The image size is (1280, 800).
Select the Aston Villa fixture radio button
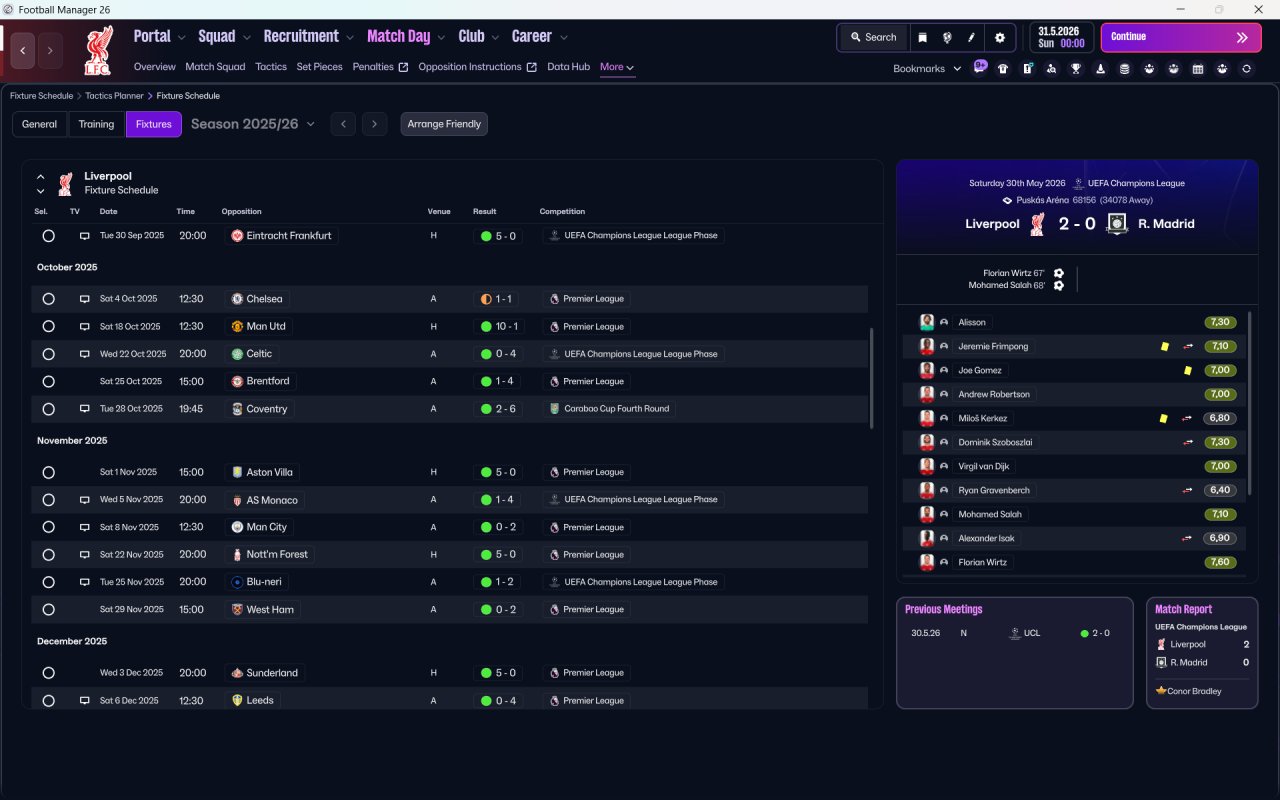[x=48, y=472]
